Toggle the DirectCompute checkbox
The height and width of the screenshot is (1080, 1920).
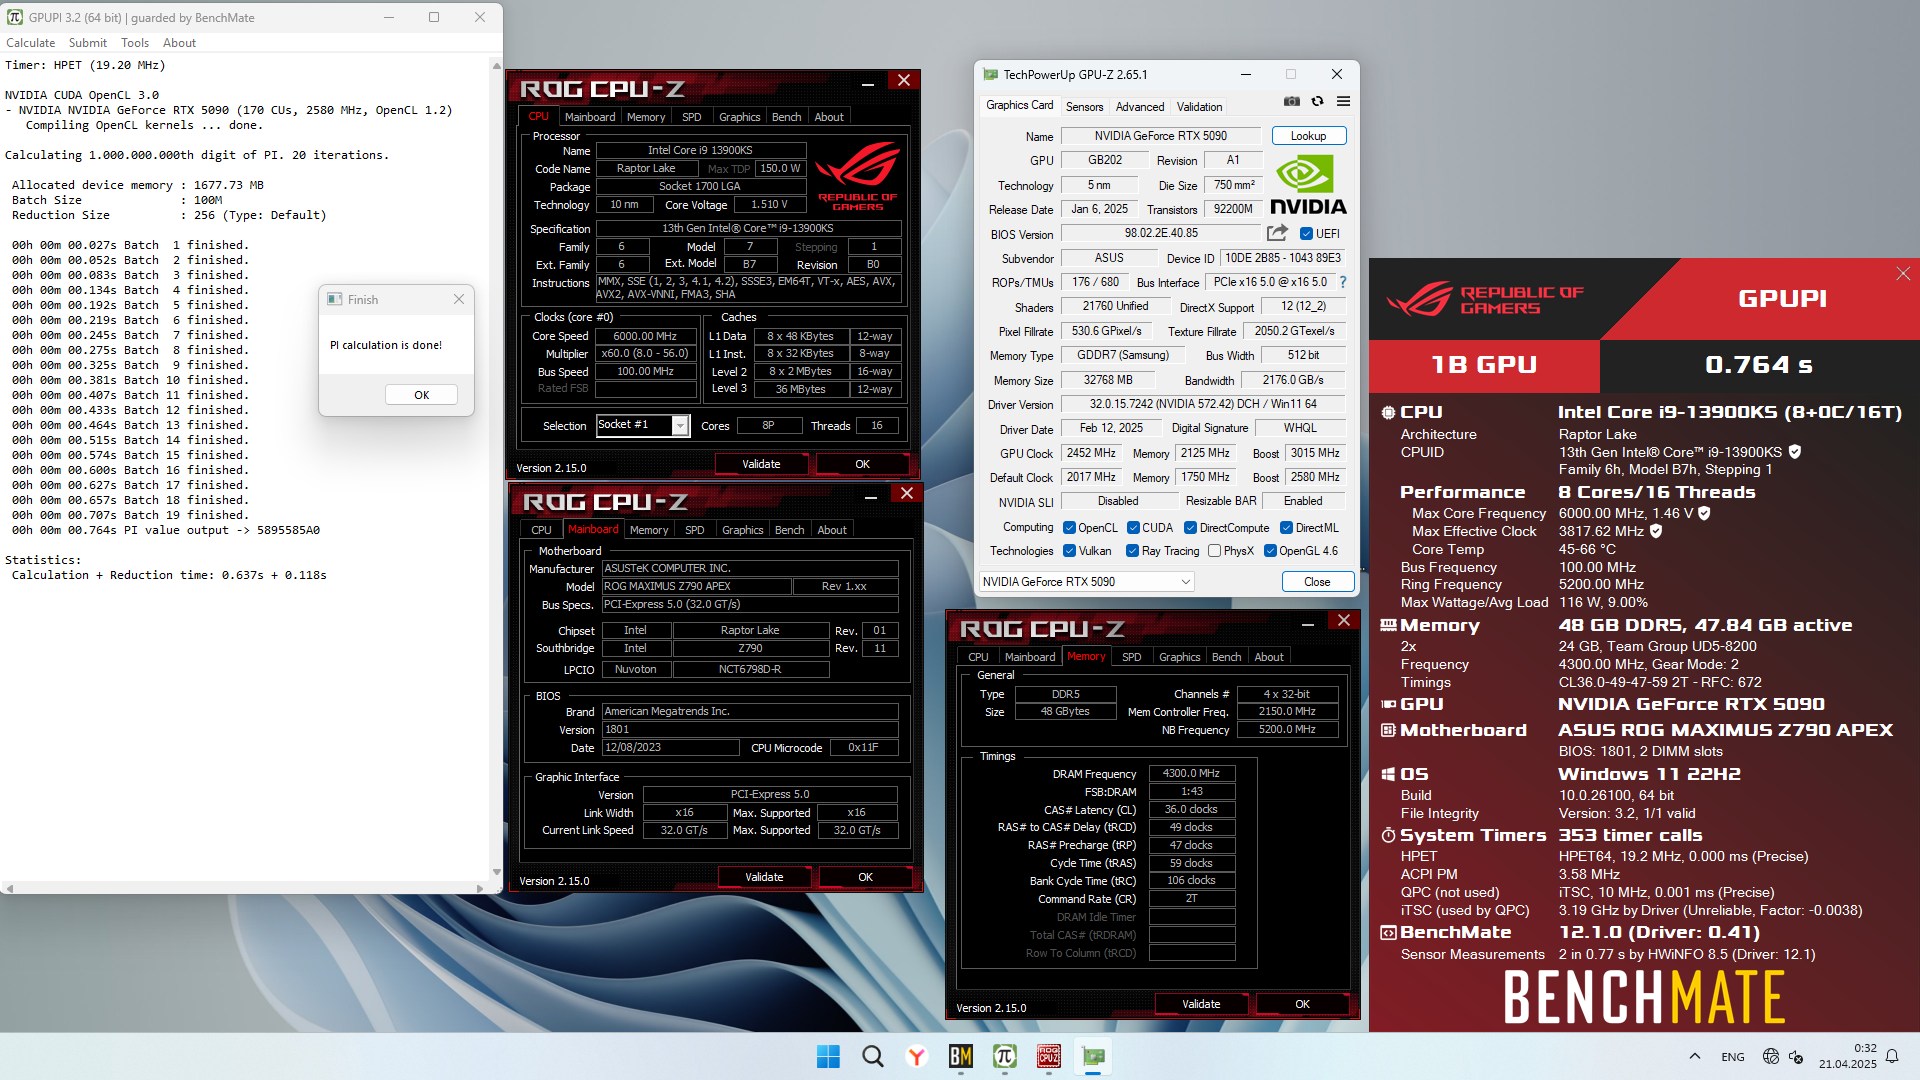[x=1190, y=528]
